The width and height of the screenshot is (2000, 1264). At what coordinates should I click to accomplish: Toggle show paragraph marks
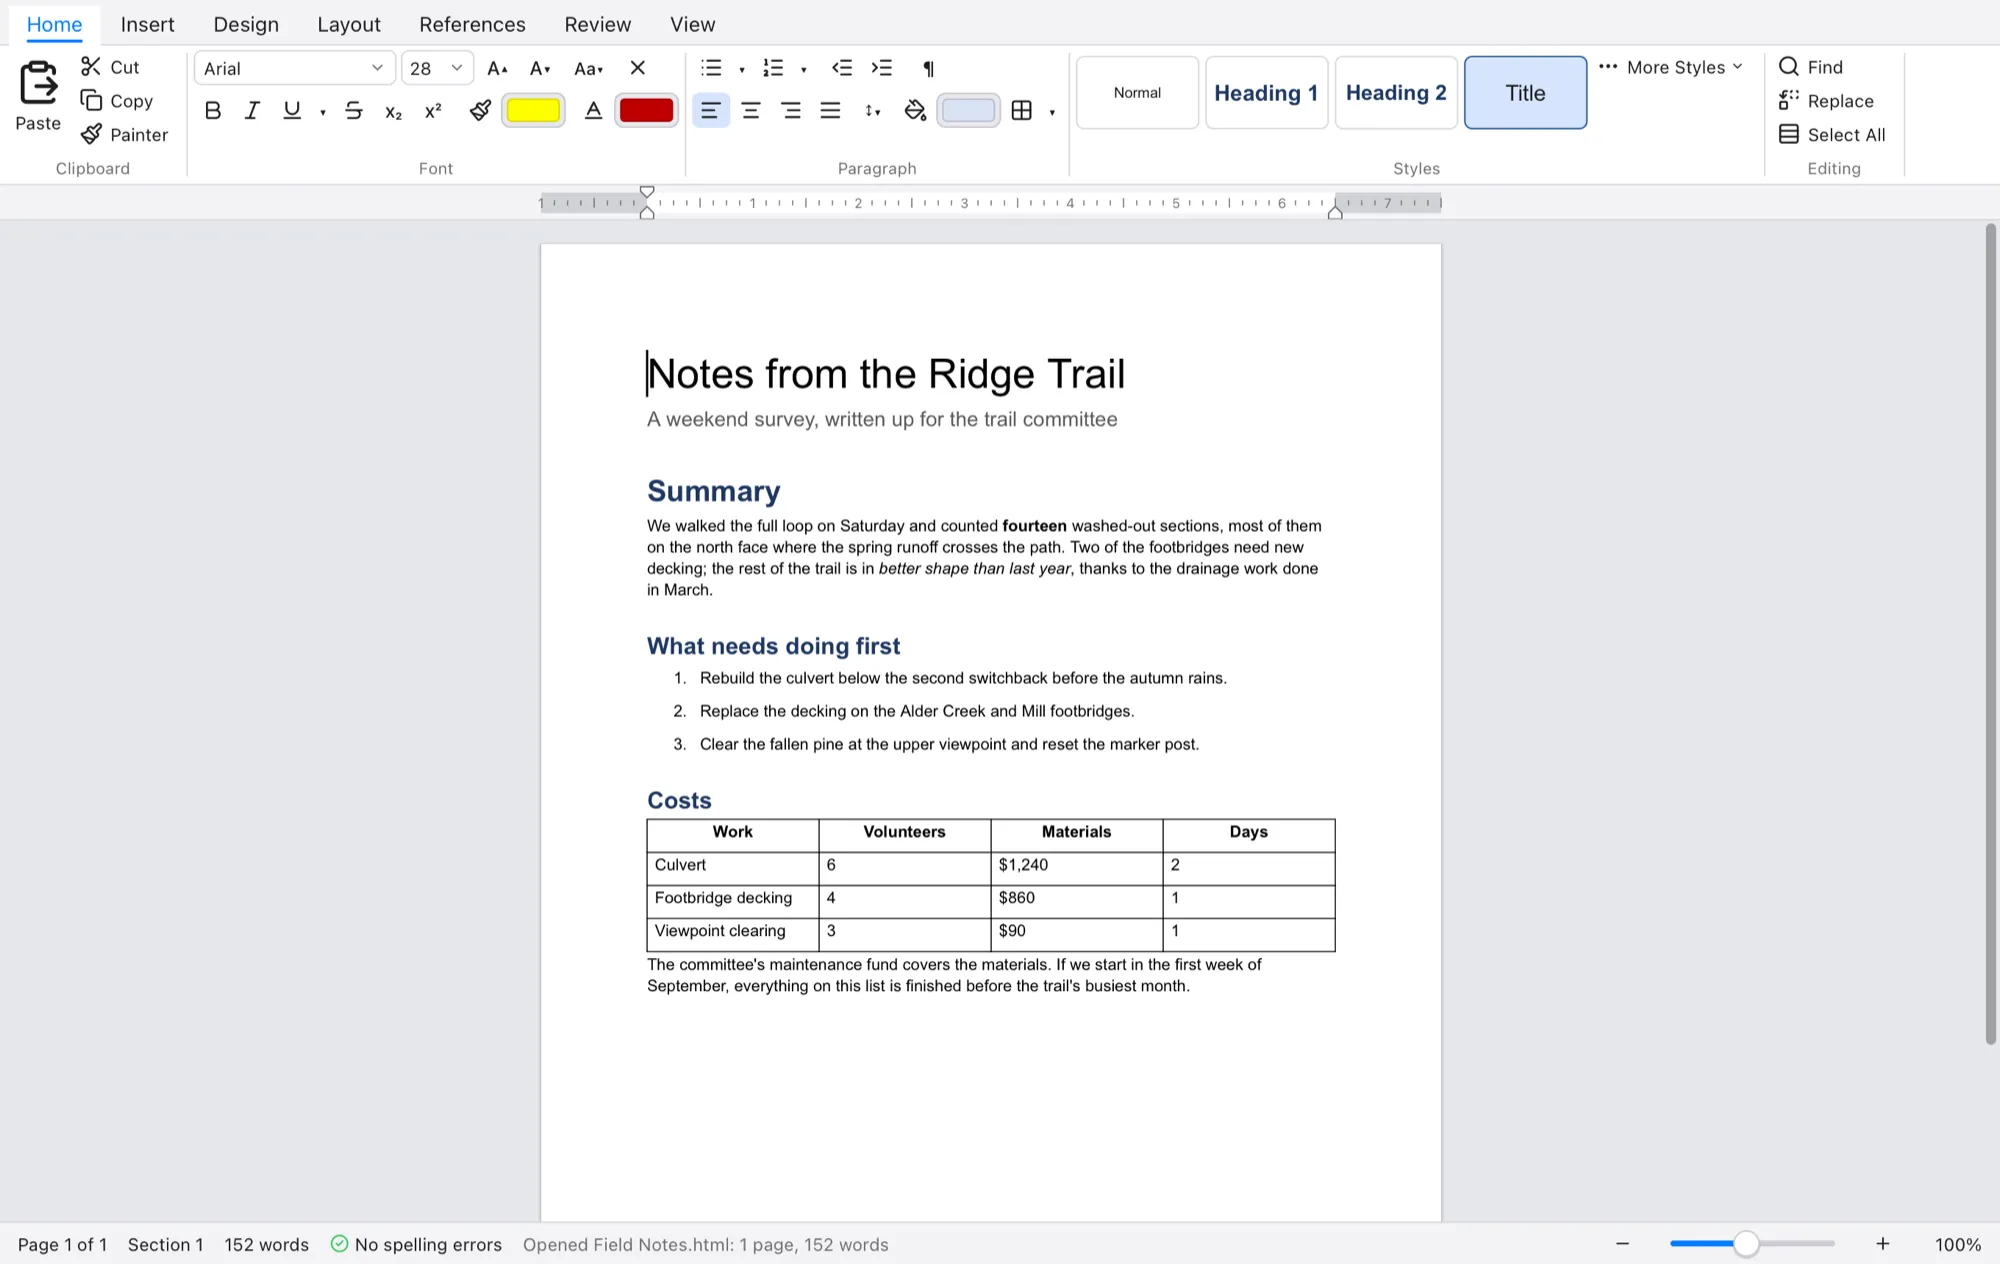pos(928,68)
